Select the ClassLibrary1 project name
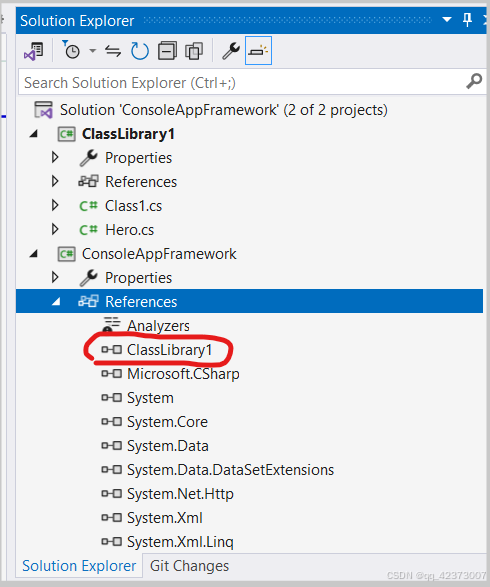This screenshot has height=587, width=490. coord(128,134)
